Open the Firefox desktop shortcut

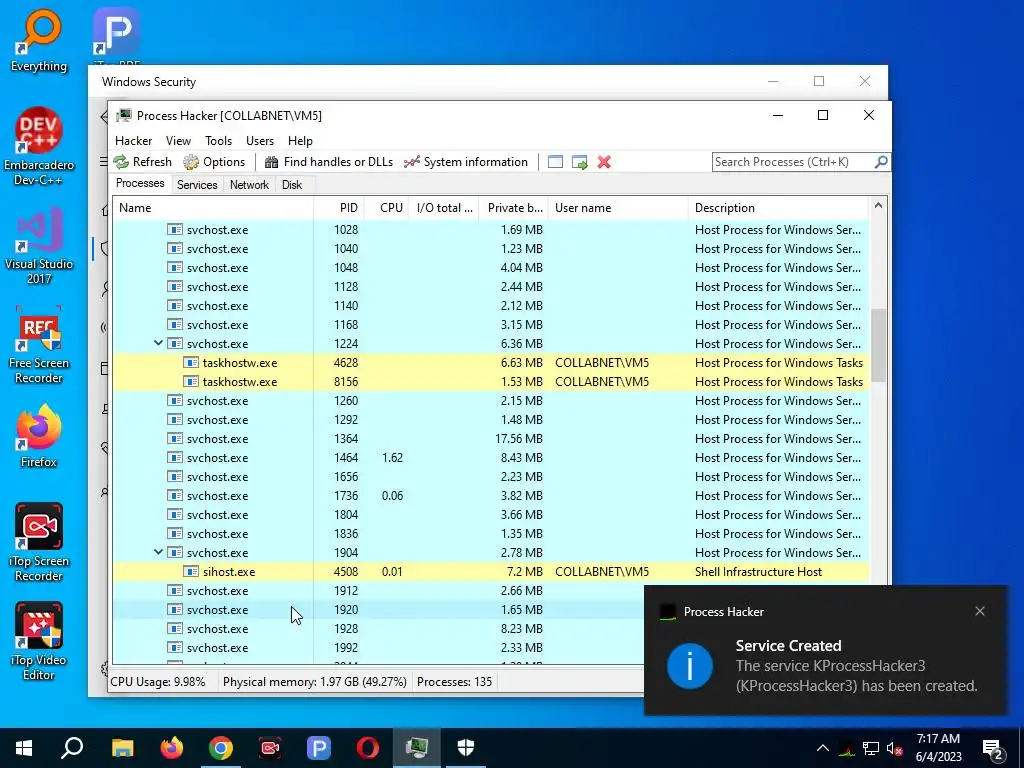(39, 436)
